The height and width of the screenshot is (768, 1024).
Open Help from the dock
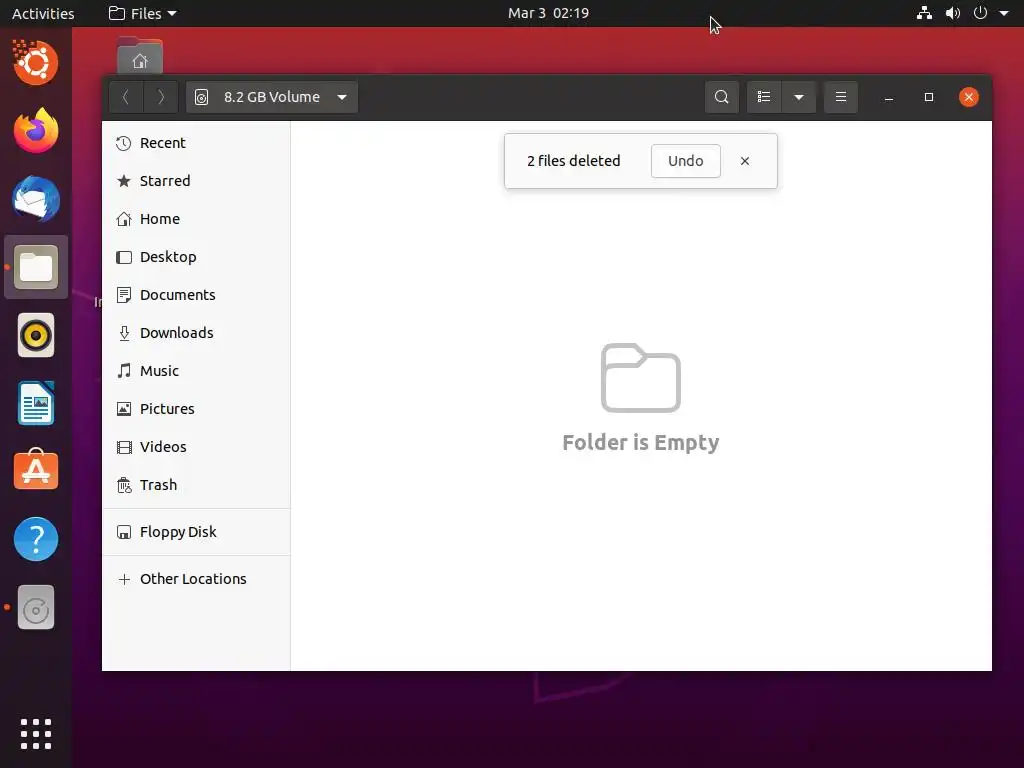[x=36, y=539]
